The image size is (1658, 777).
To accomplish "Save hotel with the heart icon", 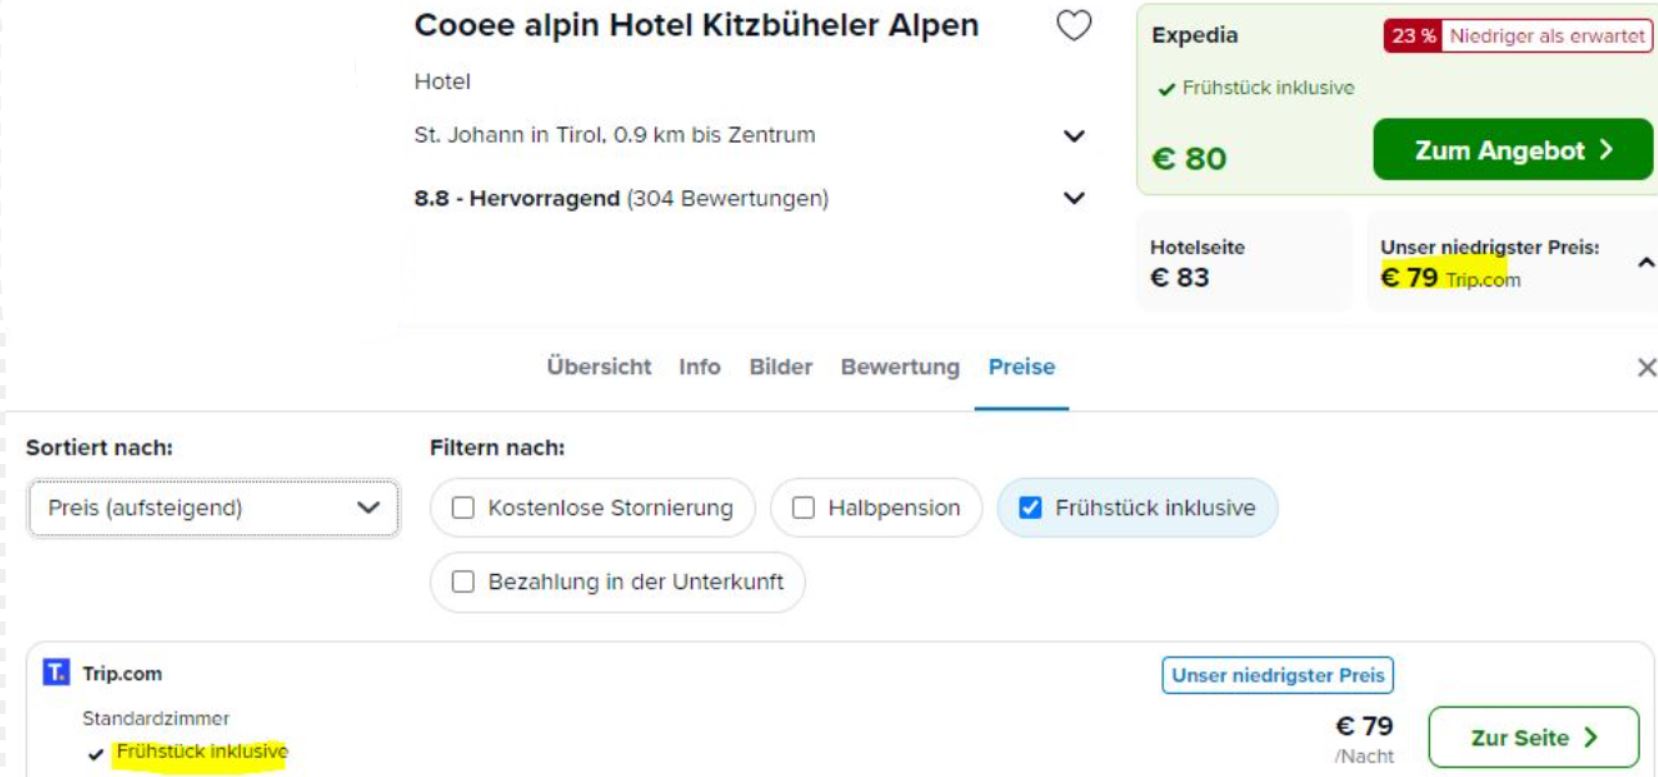I will point(1074,25).
